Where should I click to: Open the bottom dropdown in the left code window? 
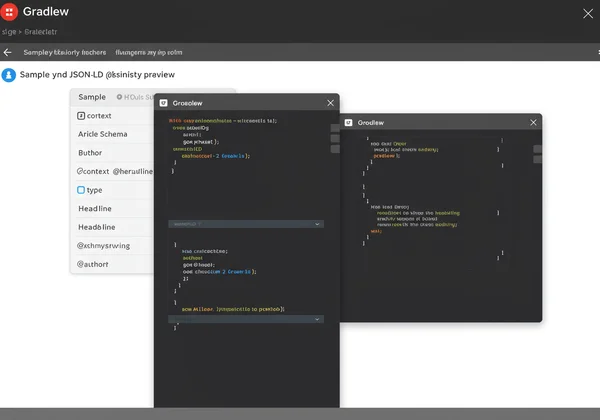245,319
